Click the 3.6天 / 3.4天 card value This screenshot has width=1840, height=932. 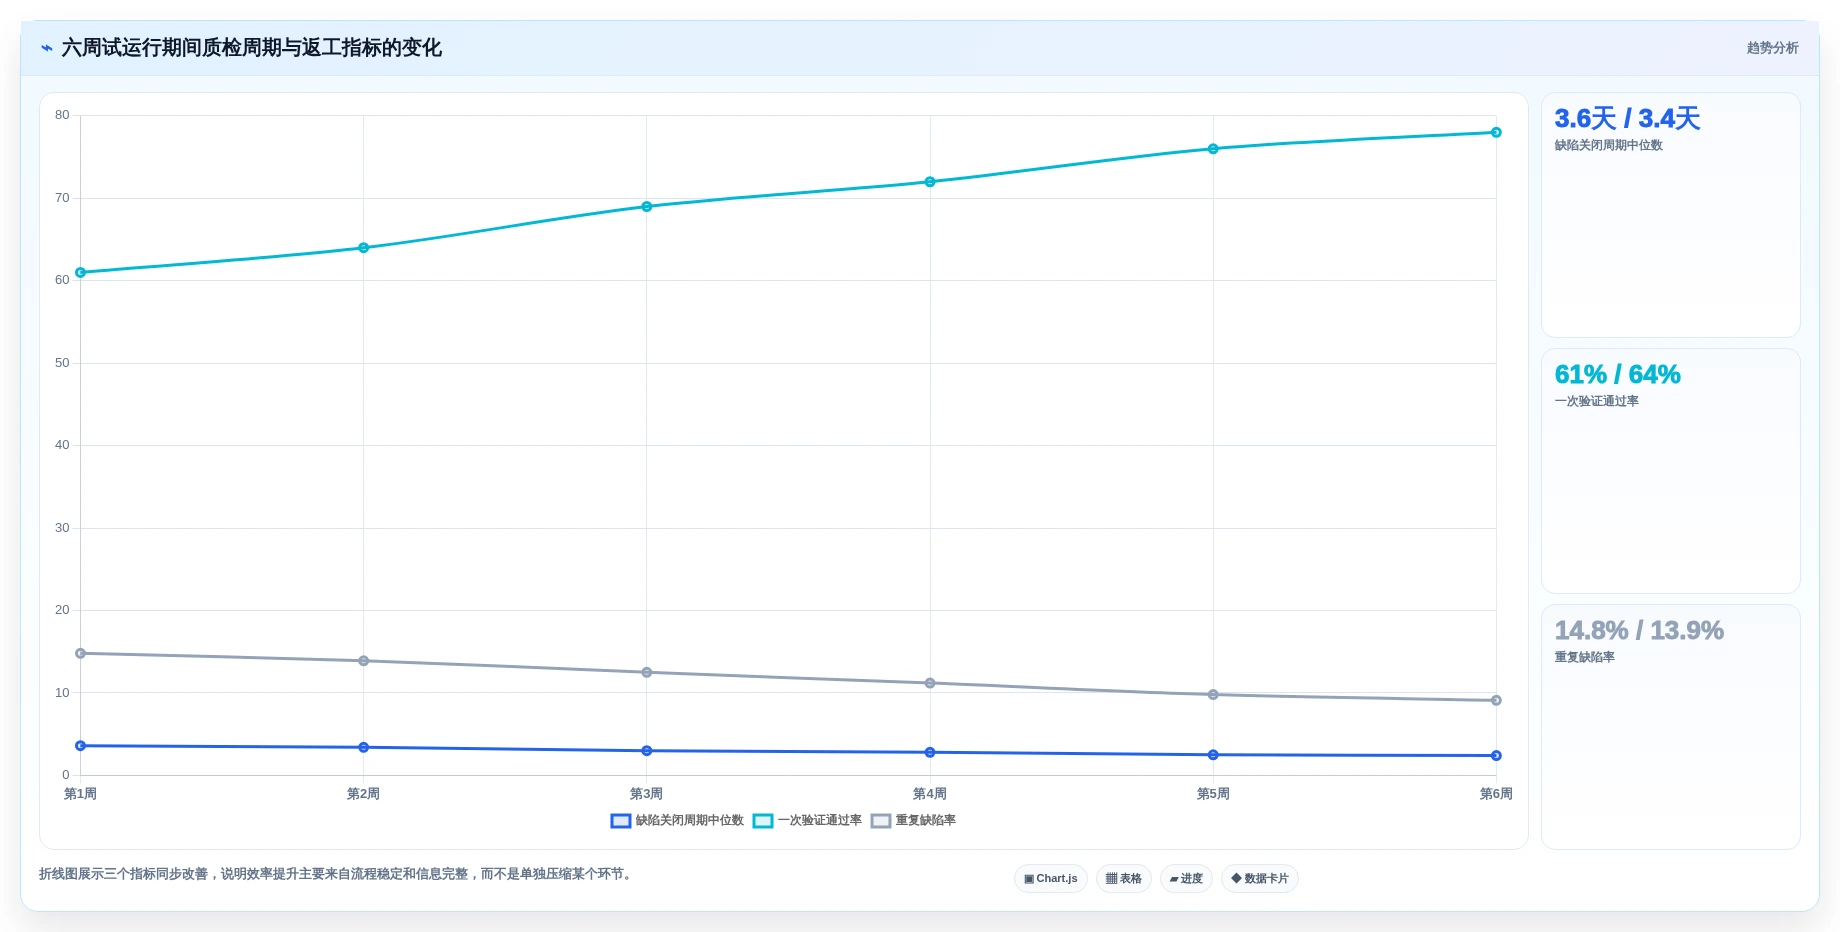(x=1627, y=118)
